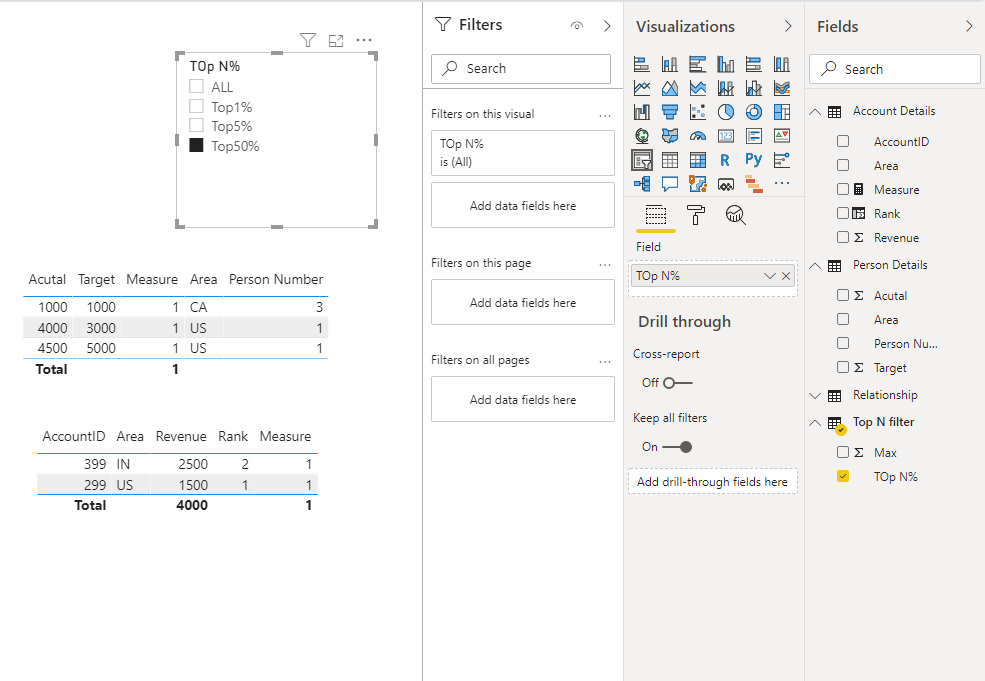The height and width of the screenshot is (681, 985).
Task: Open Filters on this page options
Action: [605, 264]
